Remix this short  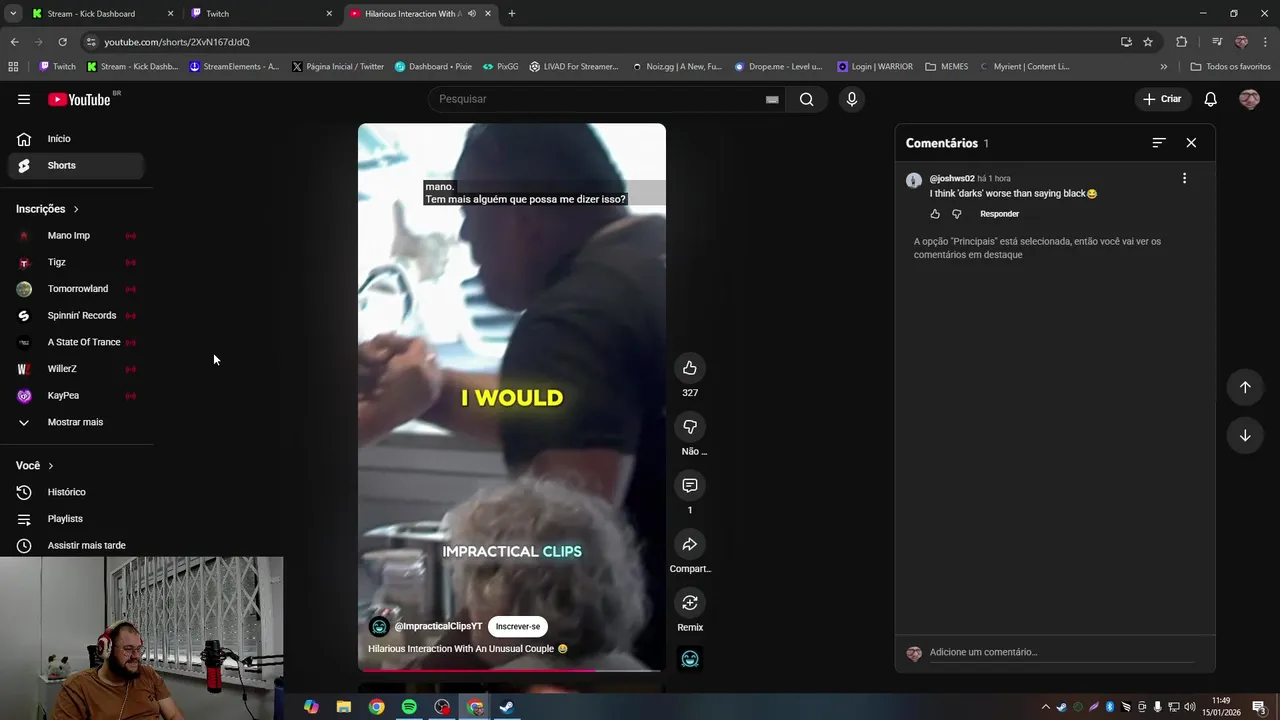click(690, 603)
